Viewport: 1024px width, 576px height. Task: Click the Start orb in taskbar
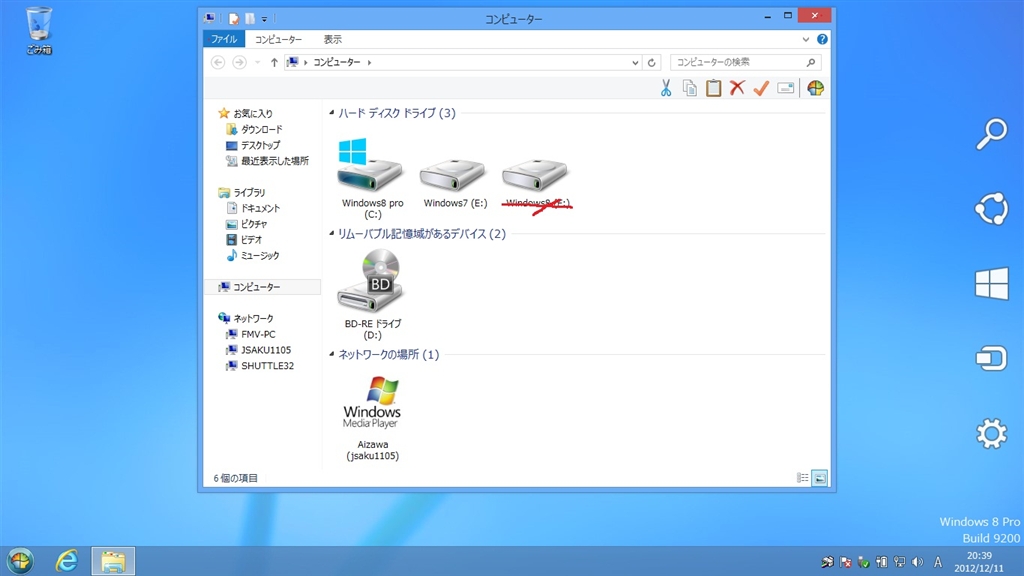[20, 561]
